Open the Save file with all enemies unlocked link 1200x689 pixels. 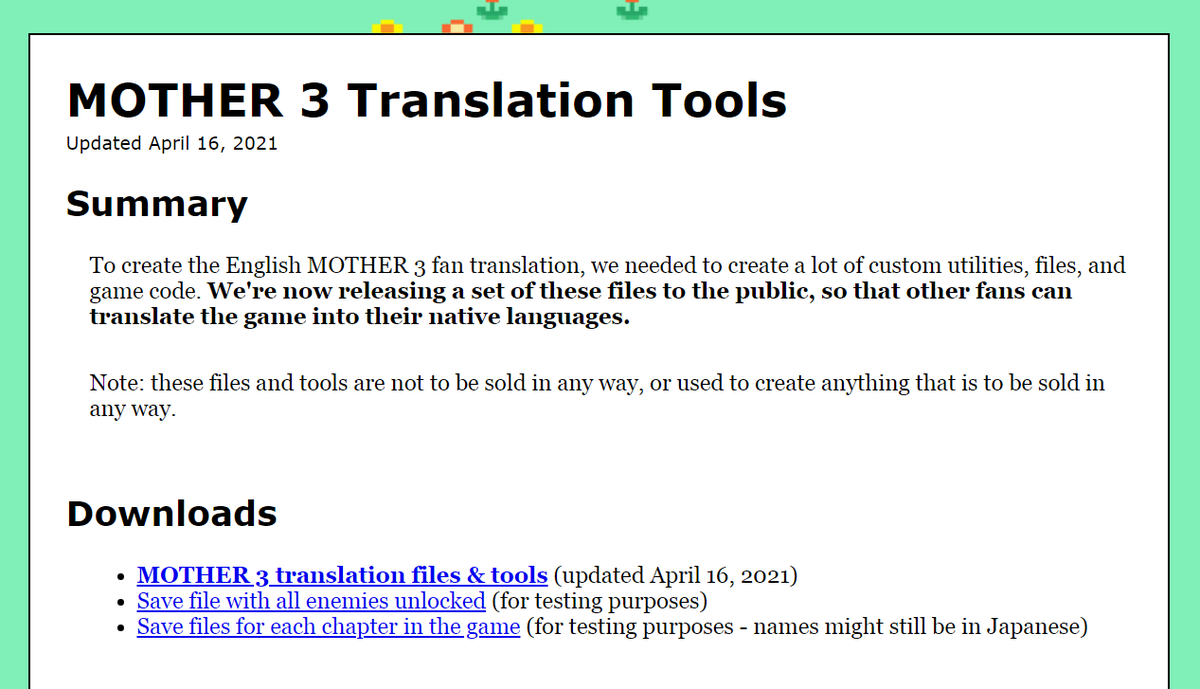click(x=311, y=601)
